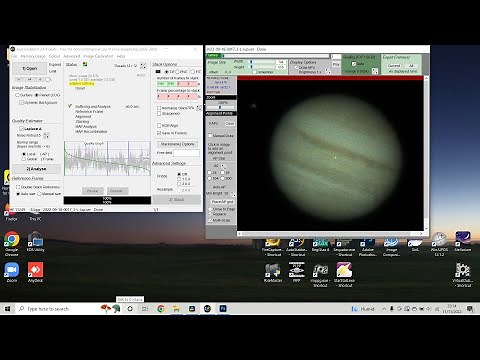The height and width of the screenshot is (360, 480).
Task: Open the AutoStakkert desktop shortcut
Action: [x=297, y=247]
